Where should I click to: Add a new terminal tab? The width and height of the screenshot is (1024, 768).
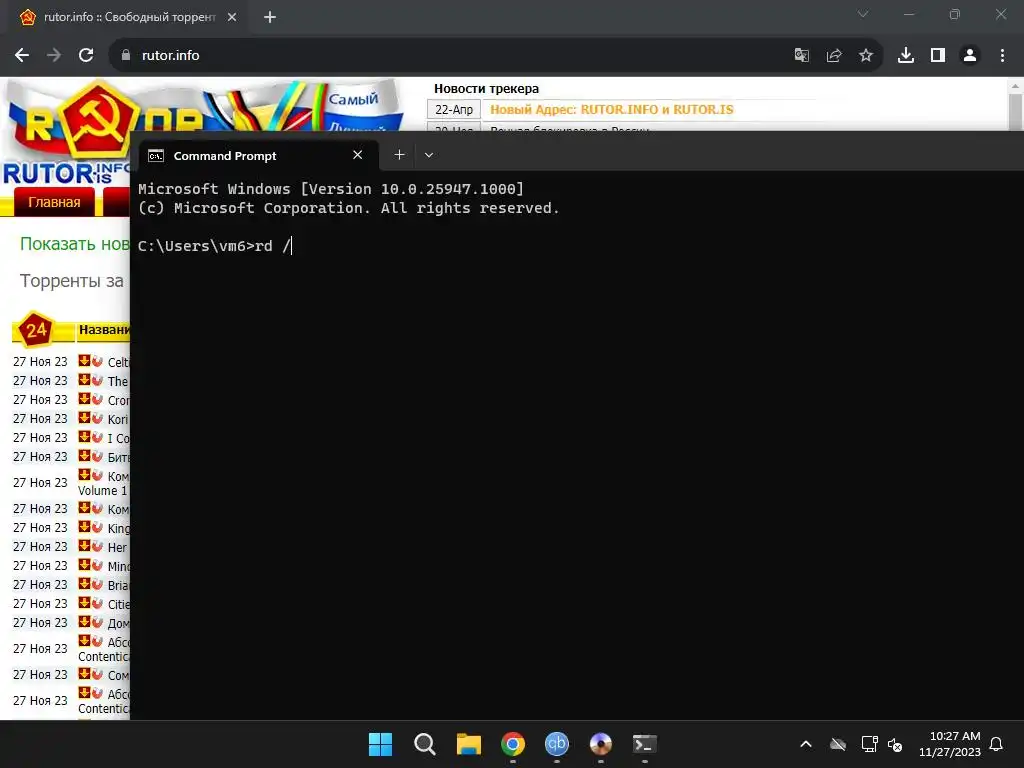point(399,155)
